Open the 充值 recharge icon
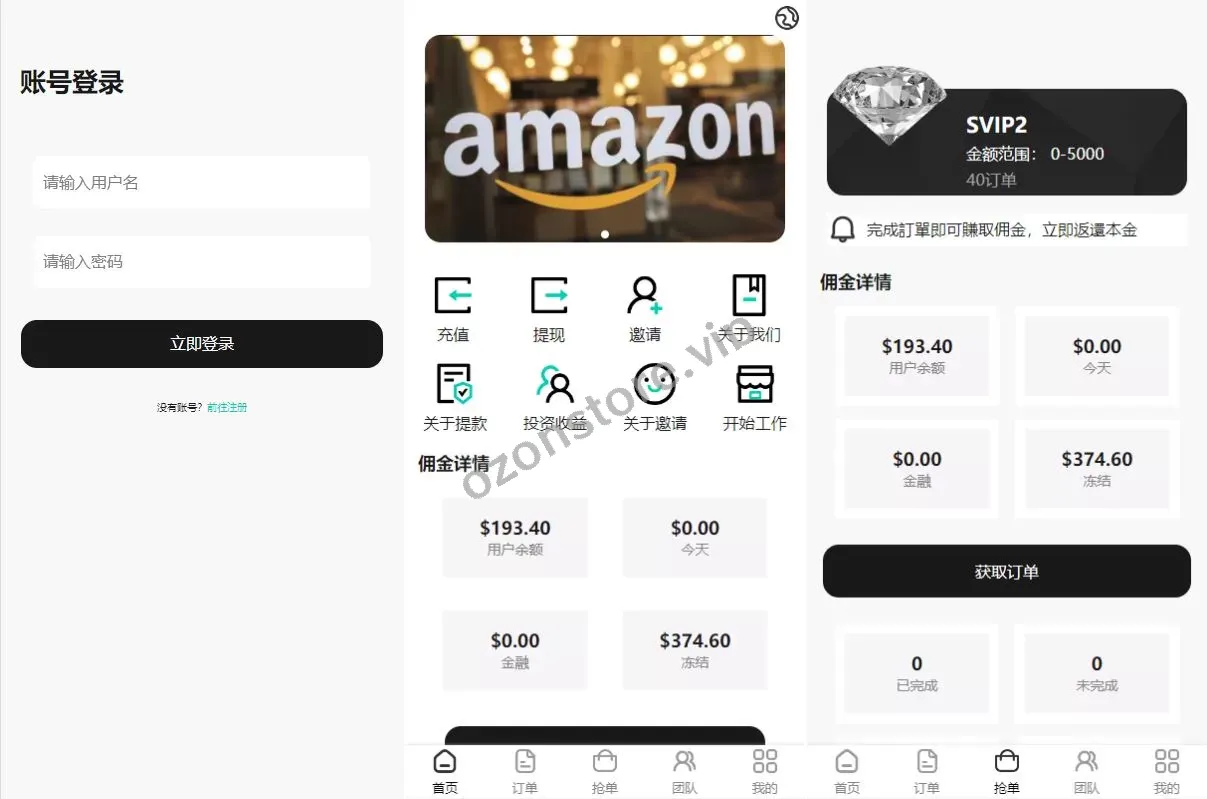This screenshot has height=799, width=1207. (453, 296)
